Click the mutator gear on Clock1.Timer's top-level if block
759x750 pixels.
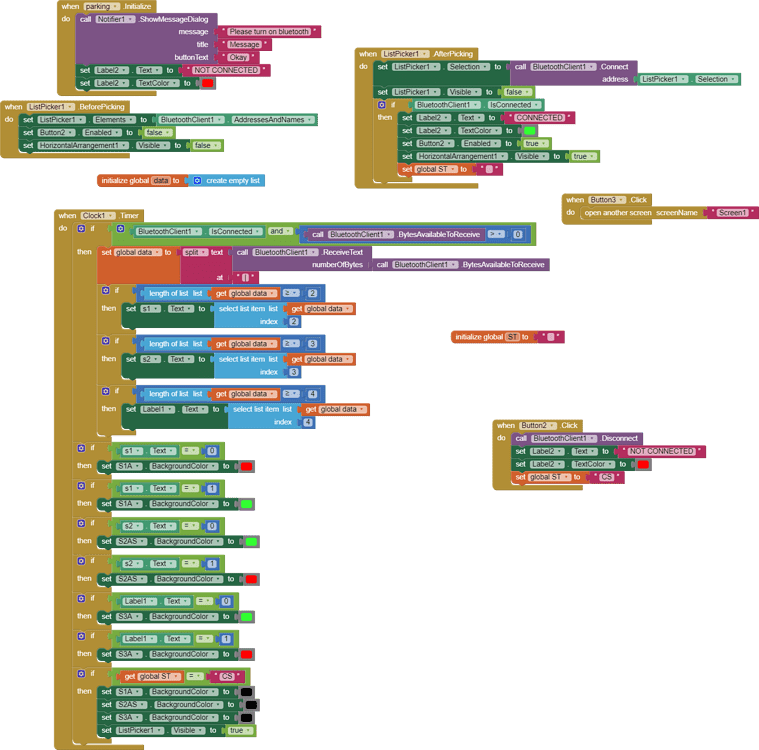(x=81, y=229)
